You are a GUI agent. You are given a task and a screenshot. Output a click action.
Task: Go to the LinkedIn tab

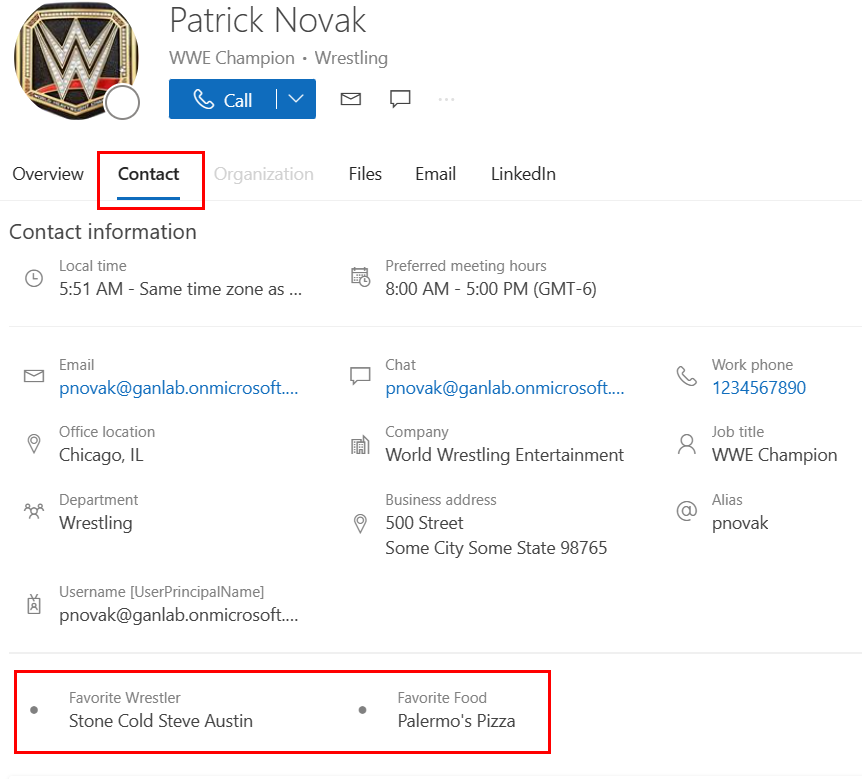pos(523,174)
